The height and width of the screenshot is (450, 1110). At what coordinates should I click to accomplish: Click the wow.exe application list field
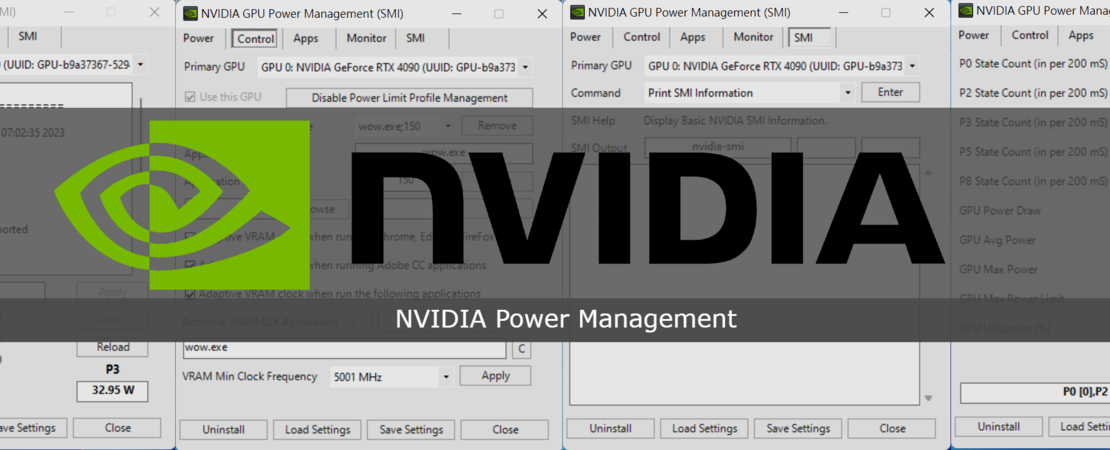345,349
